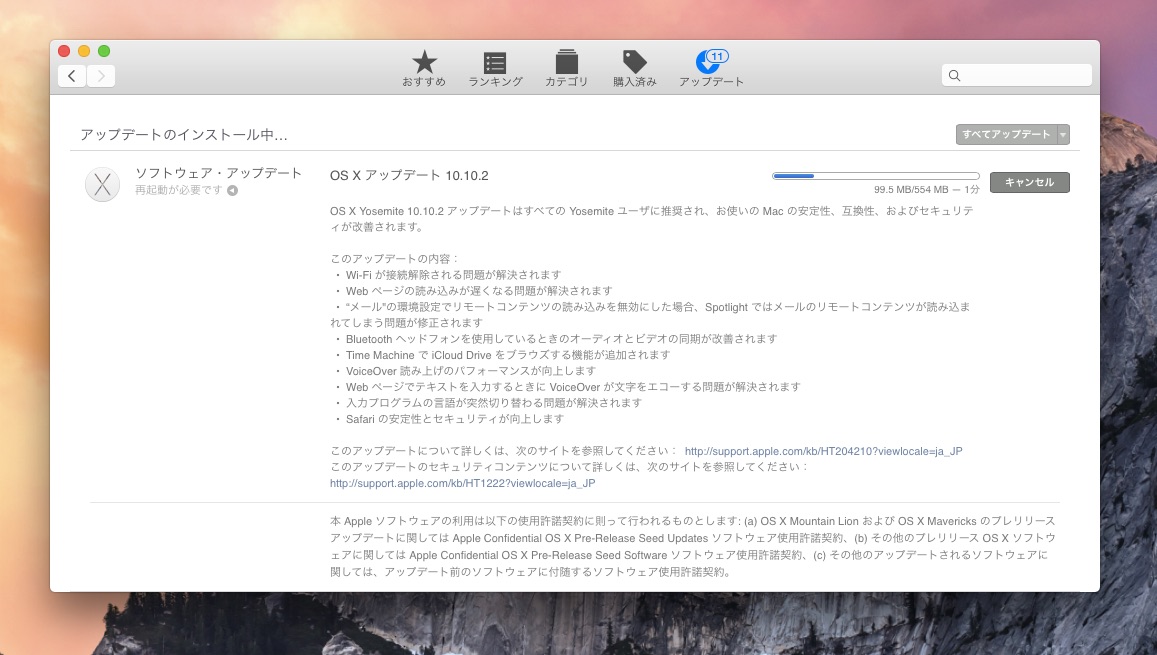This screenshot has width=1157, height=655.
Task: Go forward with the right chevron button
Action: [101, 75]
